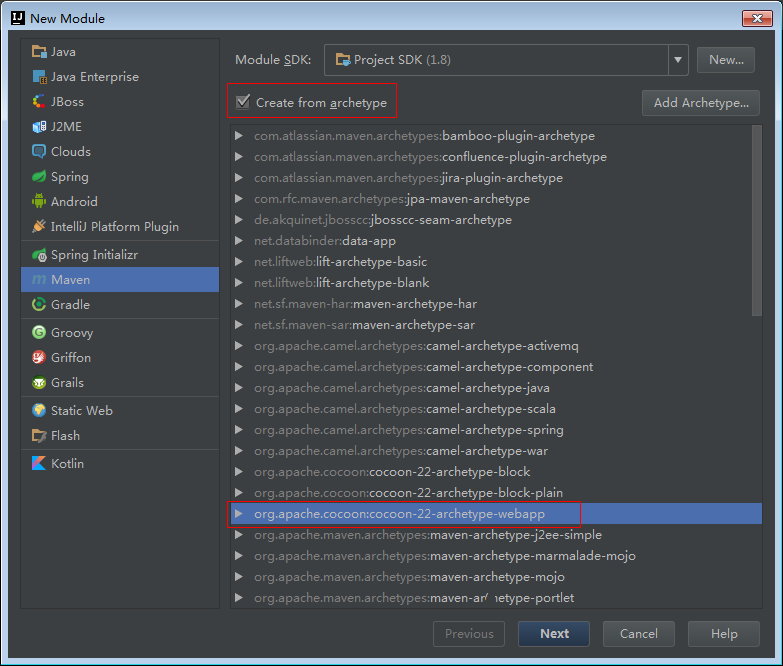Screen dimensions: 783x666
Task: Click the Next button
Action: coord(554,634)
